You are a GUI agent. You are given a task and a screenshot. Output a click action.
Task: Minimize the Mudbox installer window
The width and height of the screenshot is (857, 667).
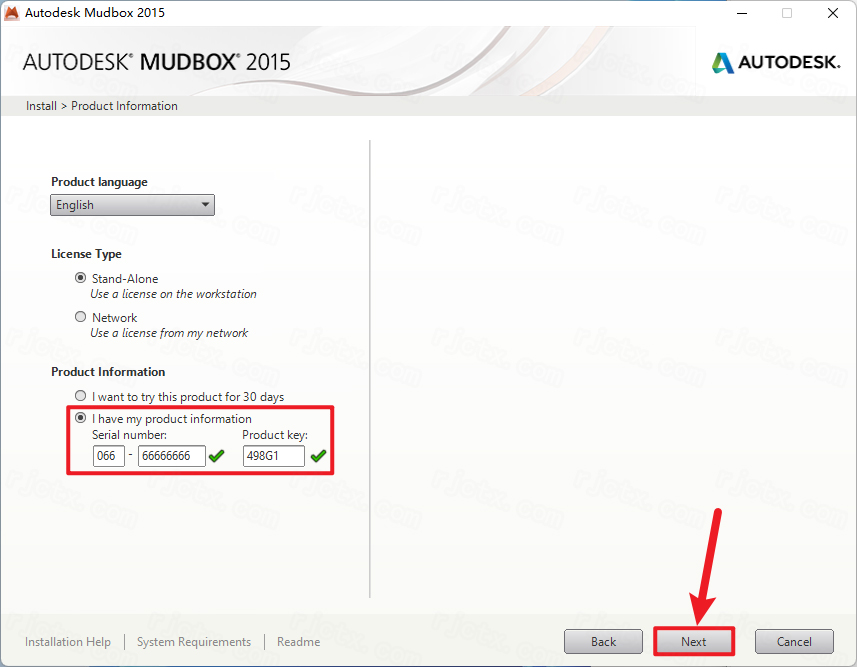pos(742,13)
